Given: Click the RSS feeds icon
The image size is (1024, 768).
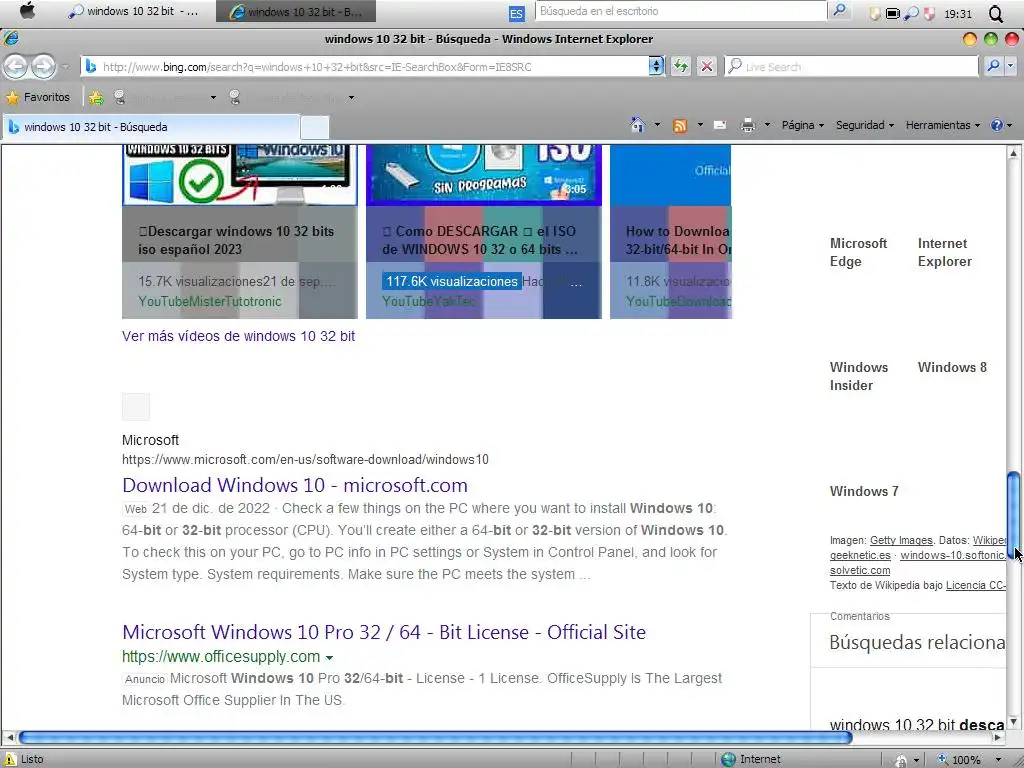Looking at the screenshot, I should point(680,125).
